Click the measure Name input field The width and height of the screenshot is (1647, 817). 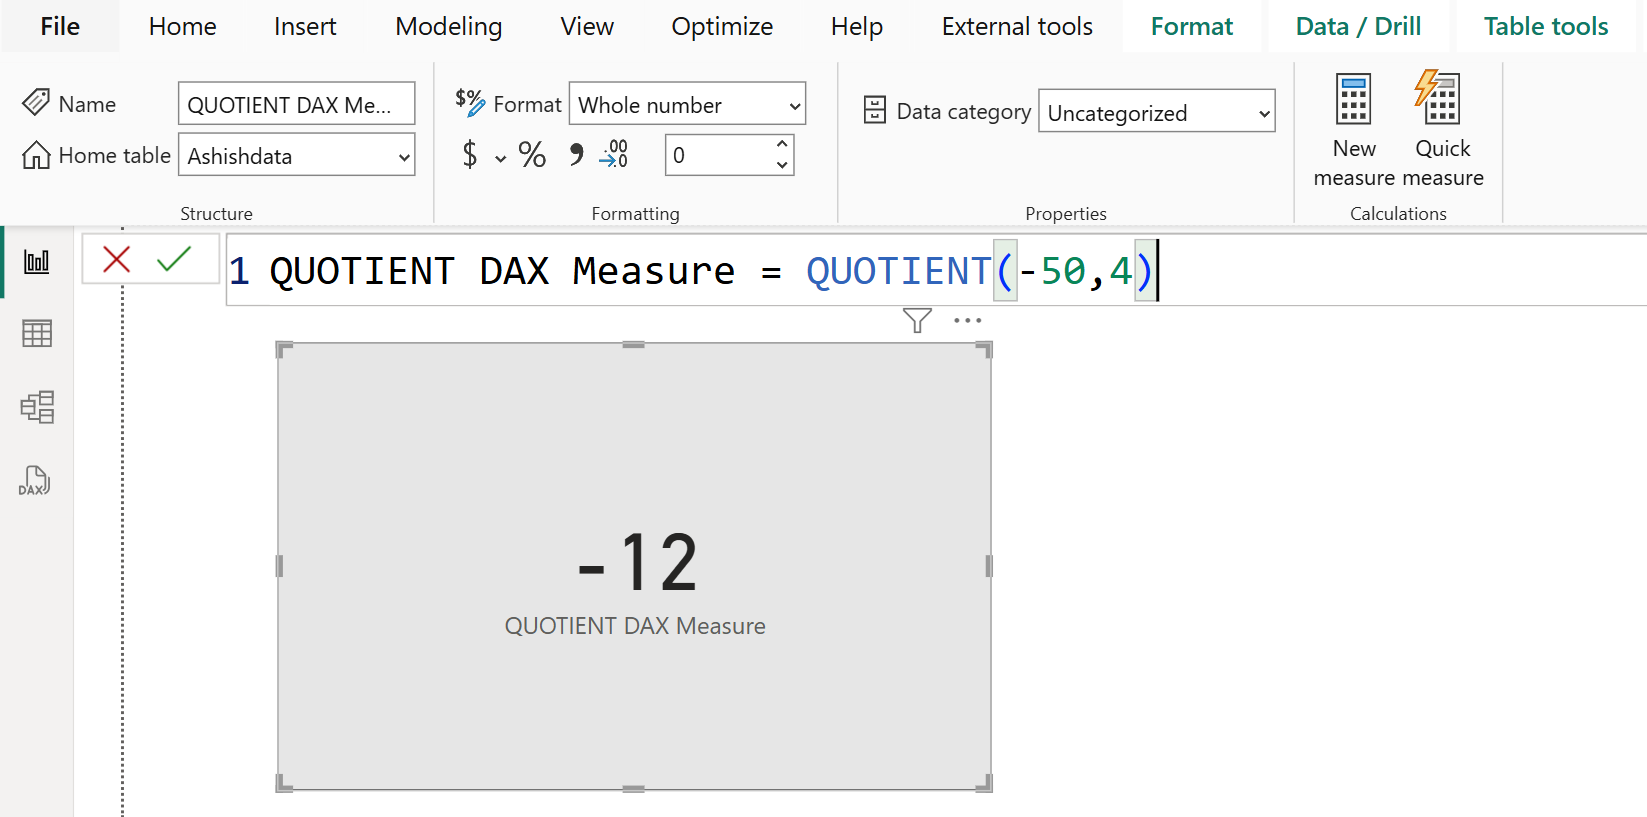296,104
